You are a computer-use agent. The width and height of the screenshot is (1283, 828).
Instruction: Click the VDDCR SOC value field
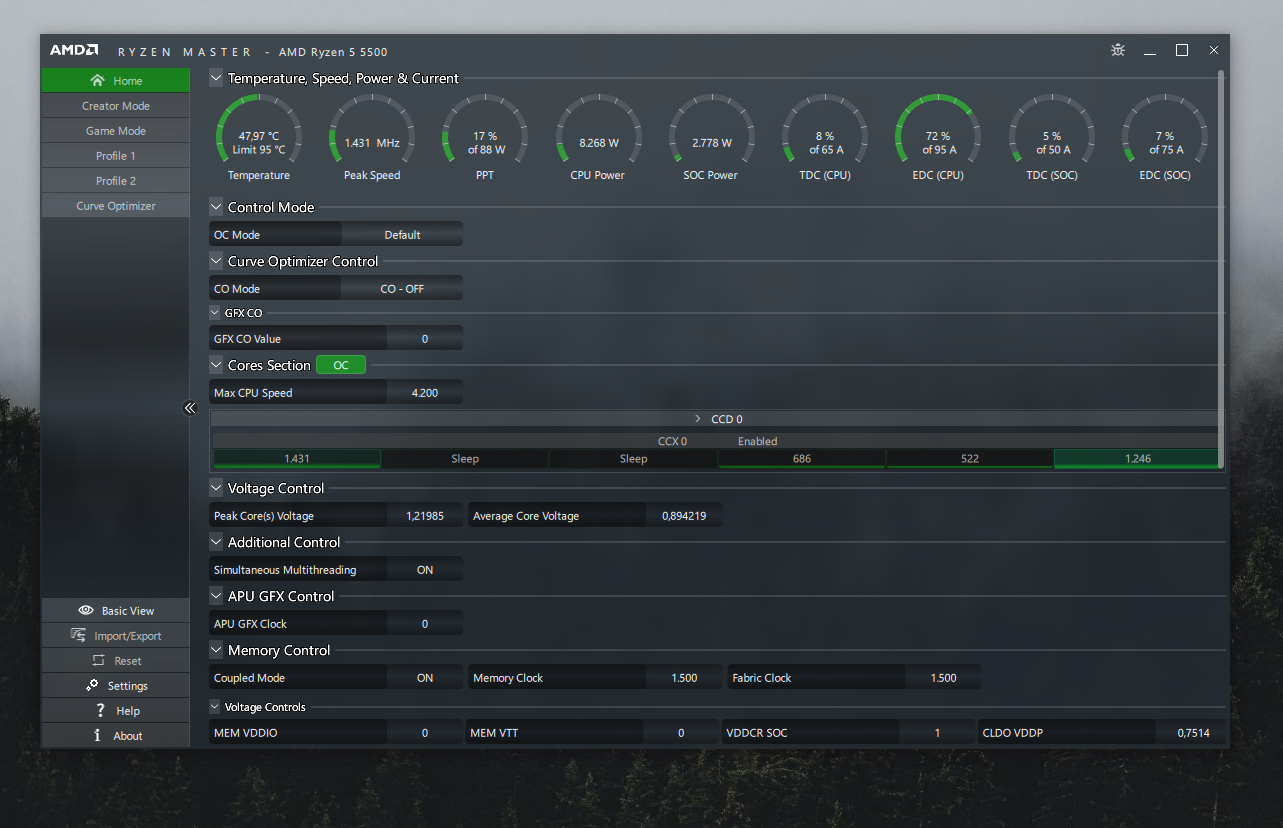pos(937,732)
